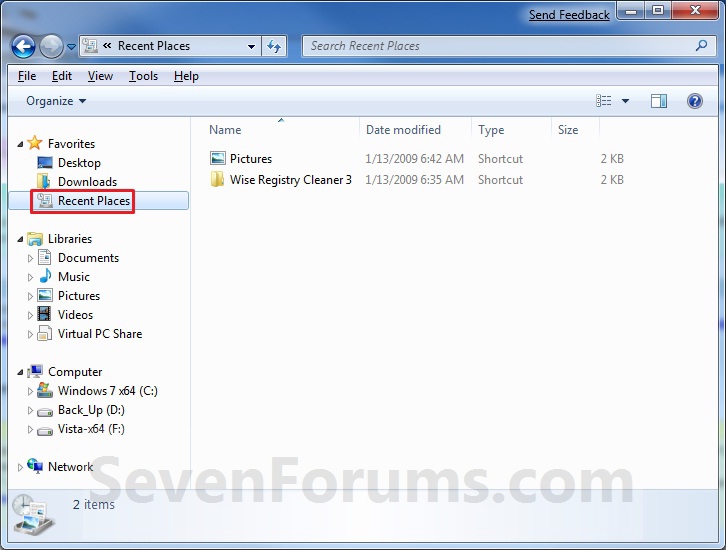
Task: Click the Forward navigation arrow button
Action: pyautogui.click(x=51, y=46)
